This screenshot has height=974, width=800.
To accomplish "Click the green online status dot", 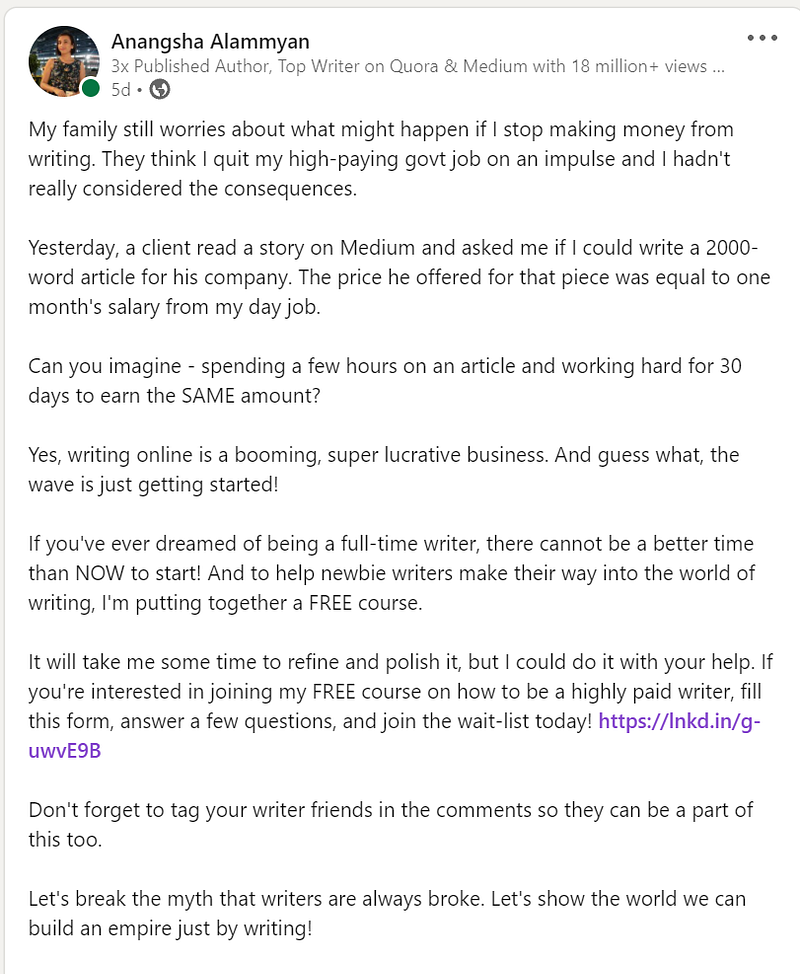I will [90, 89].
